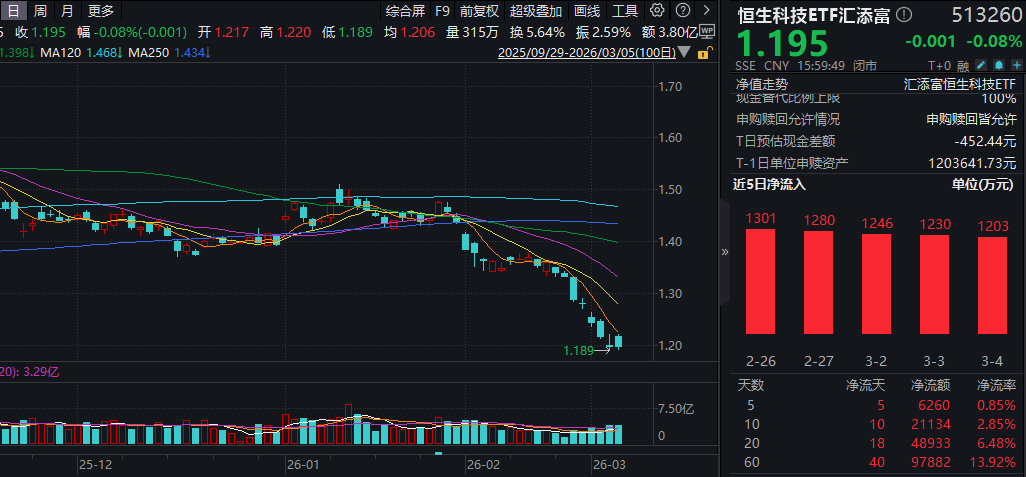Switch chart to monthly 月 period
1026x477 pixels.
(x=66, y=11)
